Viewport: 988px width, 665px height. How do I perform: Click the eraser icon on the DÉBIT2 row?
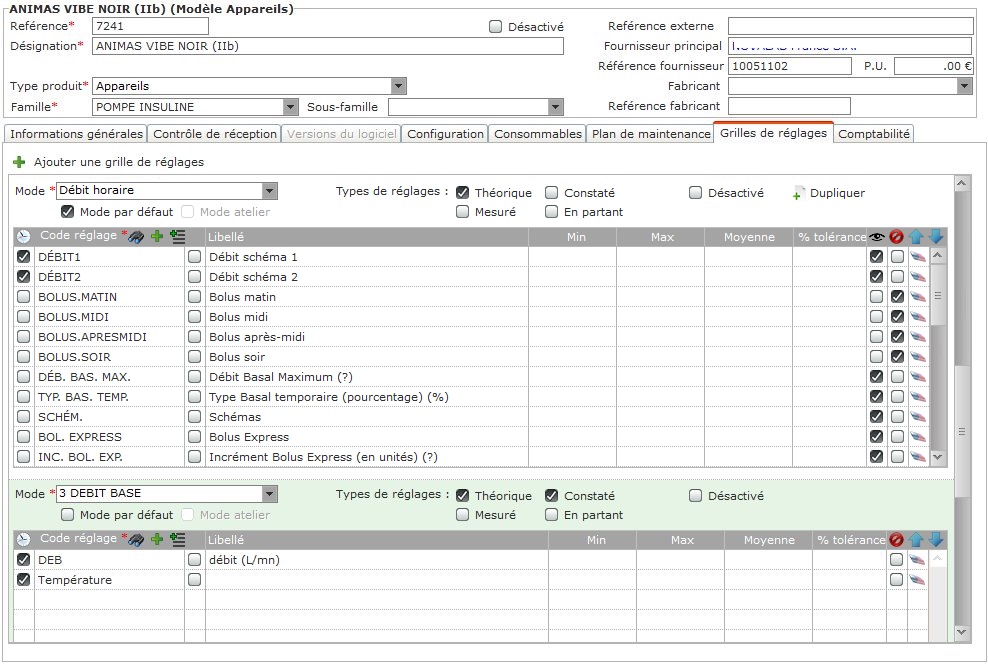tap(918, 277)
